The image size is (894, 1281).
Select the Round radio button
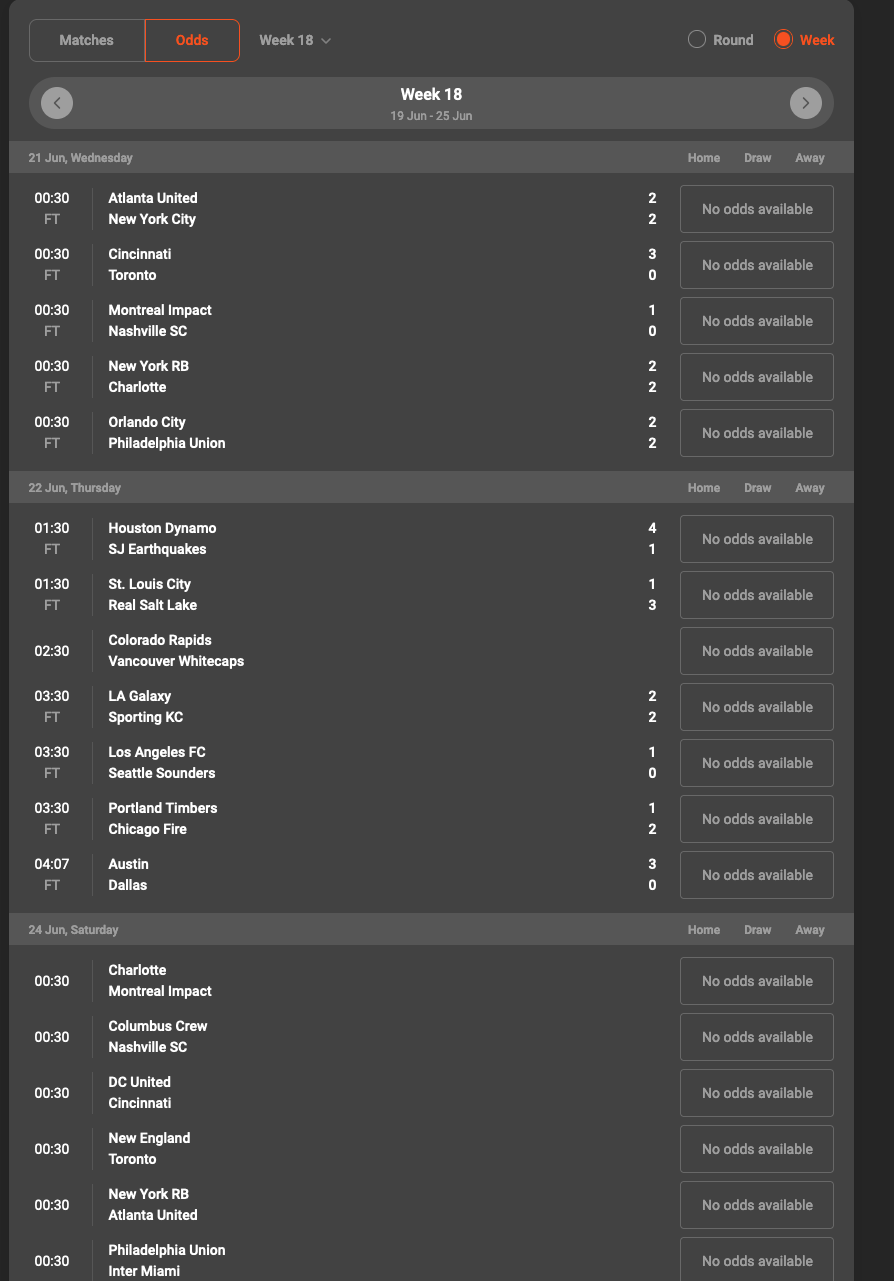(696, 39)
